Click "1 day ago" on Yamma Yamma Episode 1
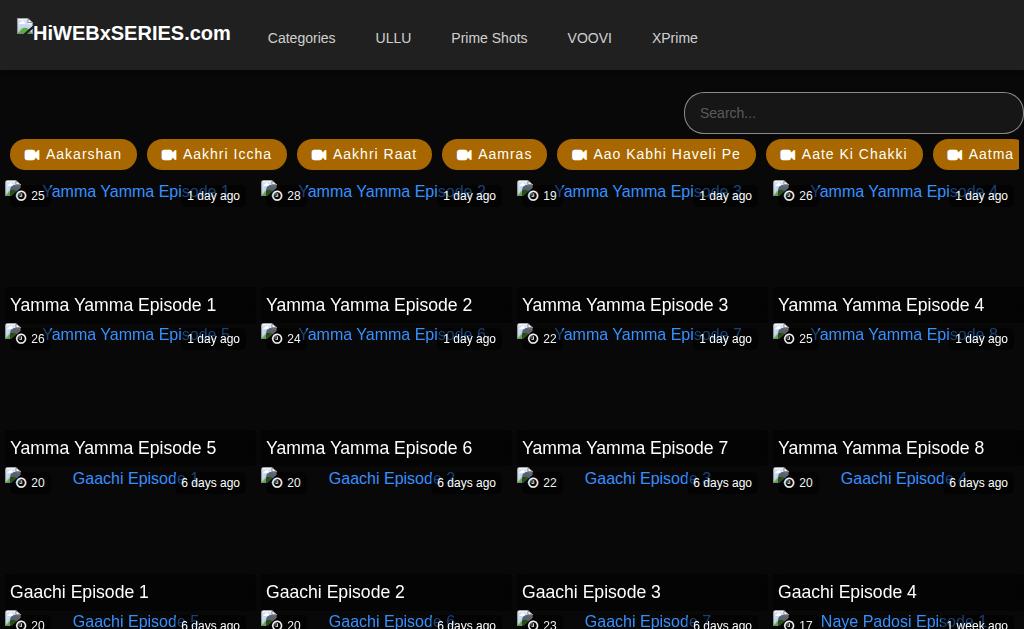Viewport: 1024px width, 629px height. (214, 196)
